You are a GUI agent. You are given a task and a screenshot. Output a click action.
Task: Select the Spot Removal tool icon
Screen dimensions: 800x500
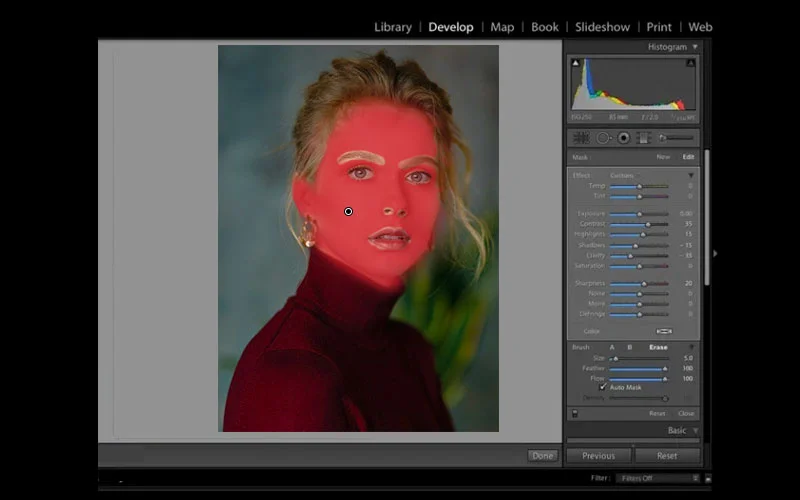pos(603,137)
